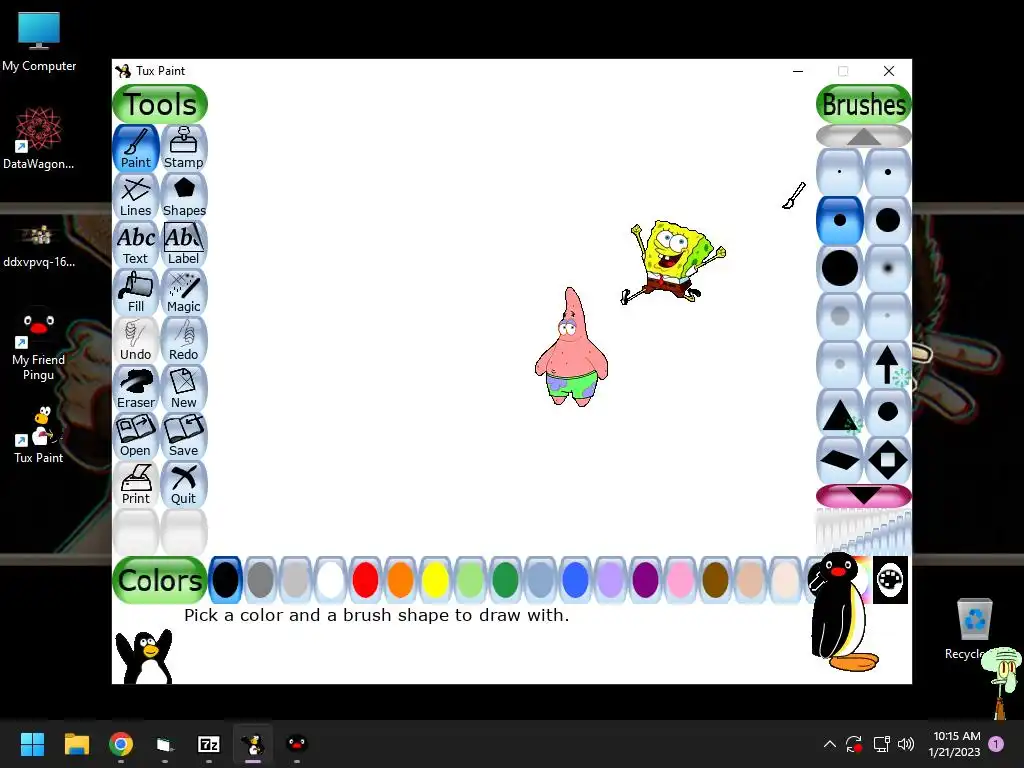Select the small dot brush, top right

[x=888, y=172]
